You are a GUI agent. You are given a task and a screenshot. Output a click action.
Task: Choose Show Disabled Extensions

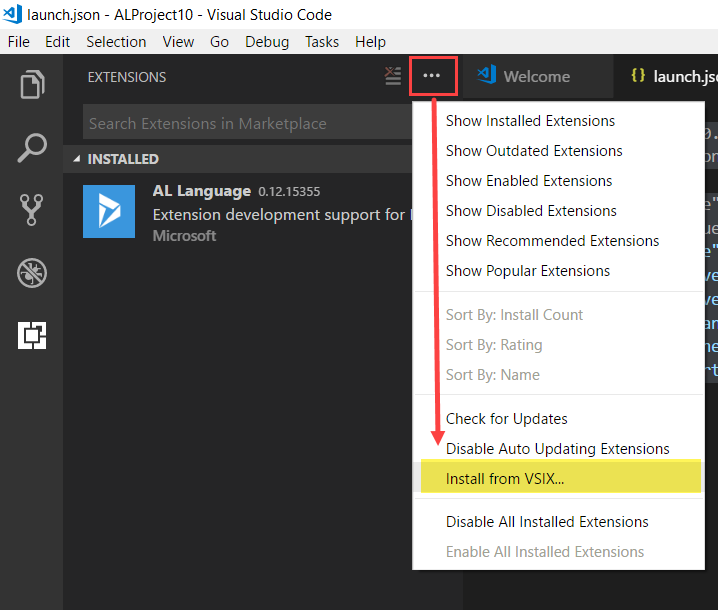point(558,211)
